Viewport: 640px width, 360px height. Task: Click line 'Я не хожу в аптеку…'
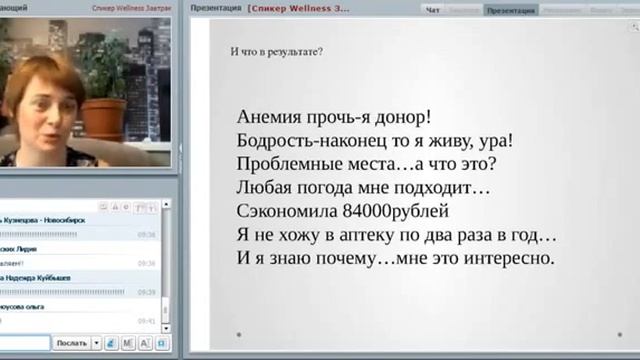[397, 235]
